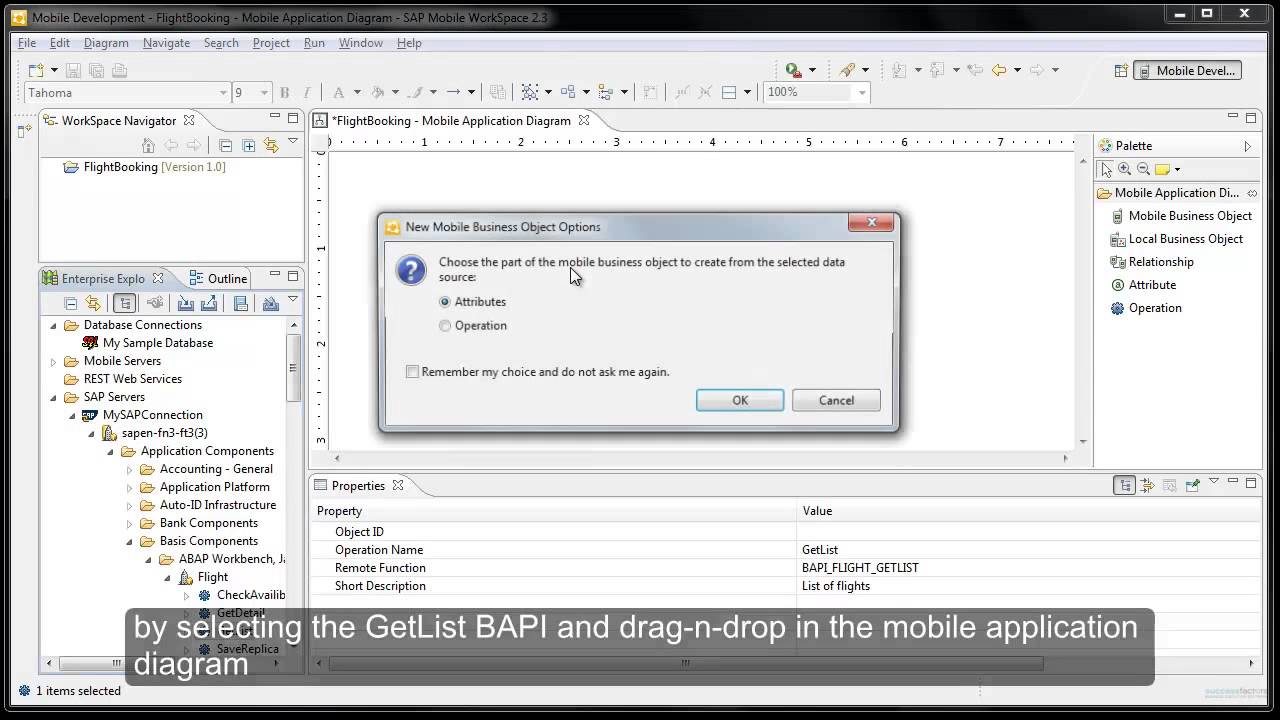1280x720 pixels.
Task: Click the Enterprise Explorer vertical scrollbar
Action: pyautogui.click(x=294, y=368)
